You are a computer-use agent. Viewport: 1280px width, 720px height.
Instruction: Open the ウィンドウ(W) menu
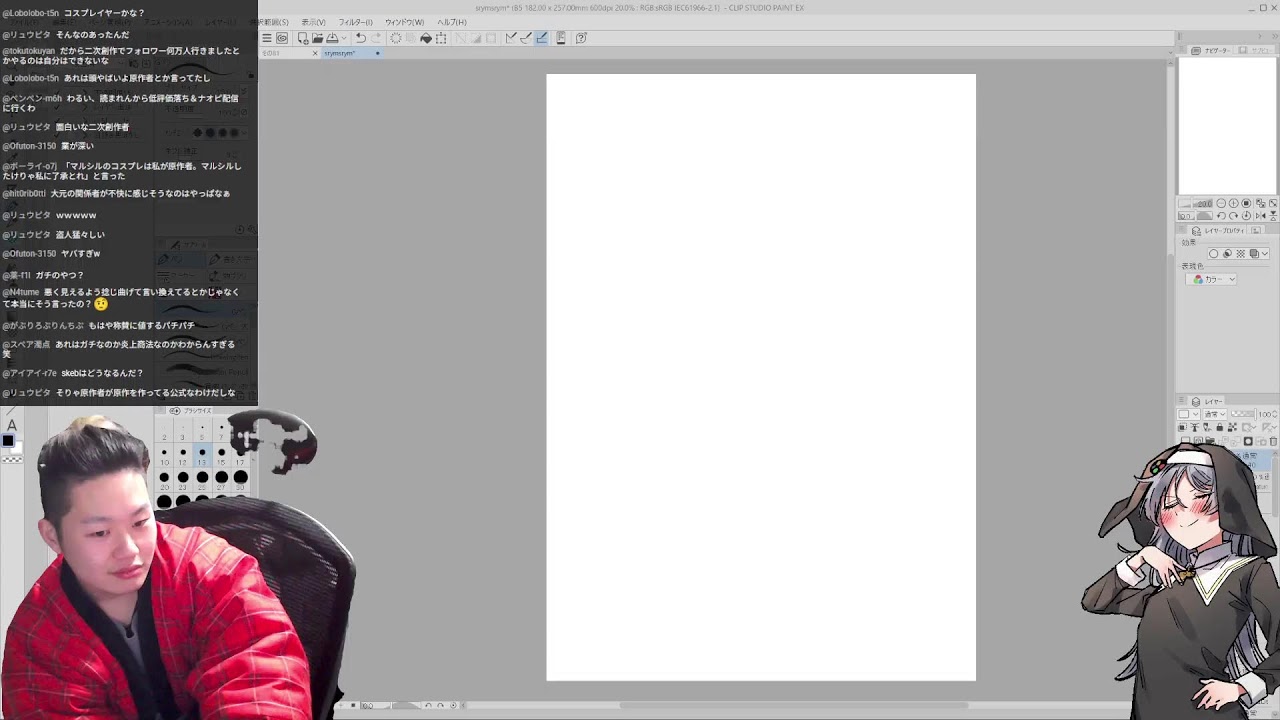(405, 22)
